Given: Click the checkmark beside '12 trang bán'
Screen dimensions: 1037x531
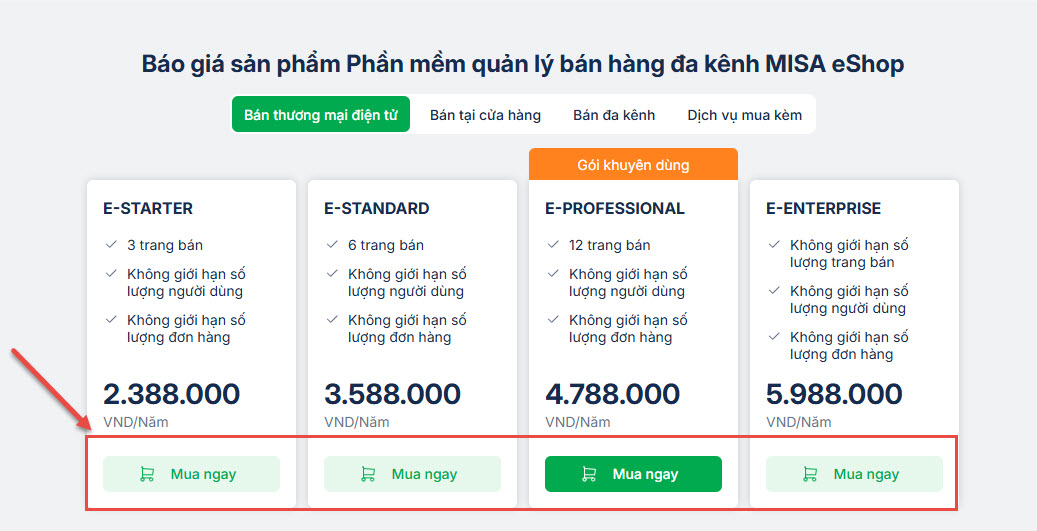Looking at the screenshot, I should click(x=553, y=245).
